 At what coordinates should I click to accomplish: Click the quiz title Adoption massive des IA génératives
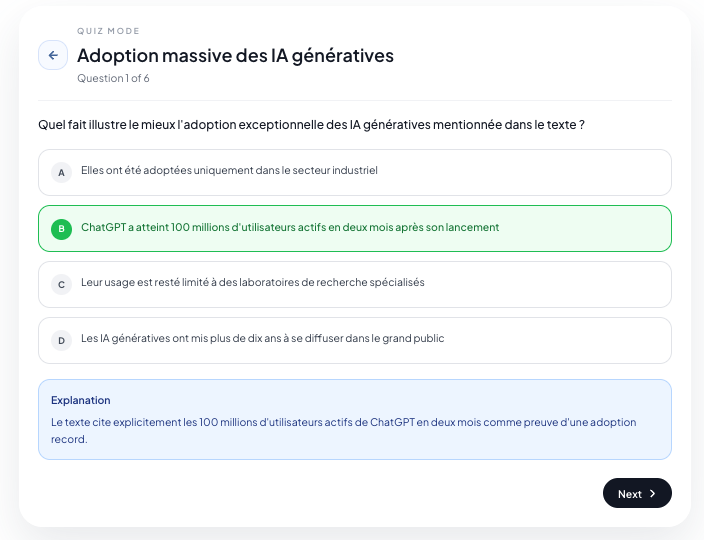235,56
